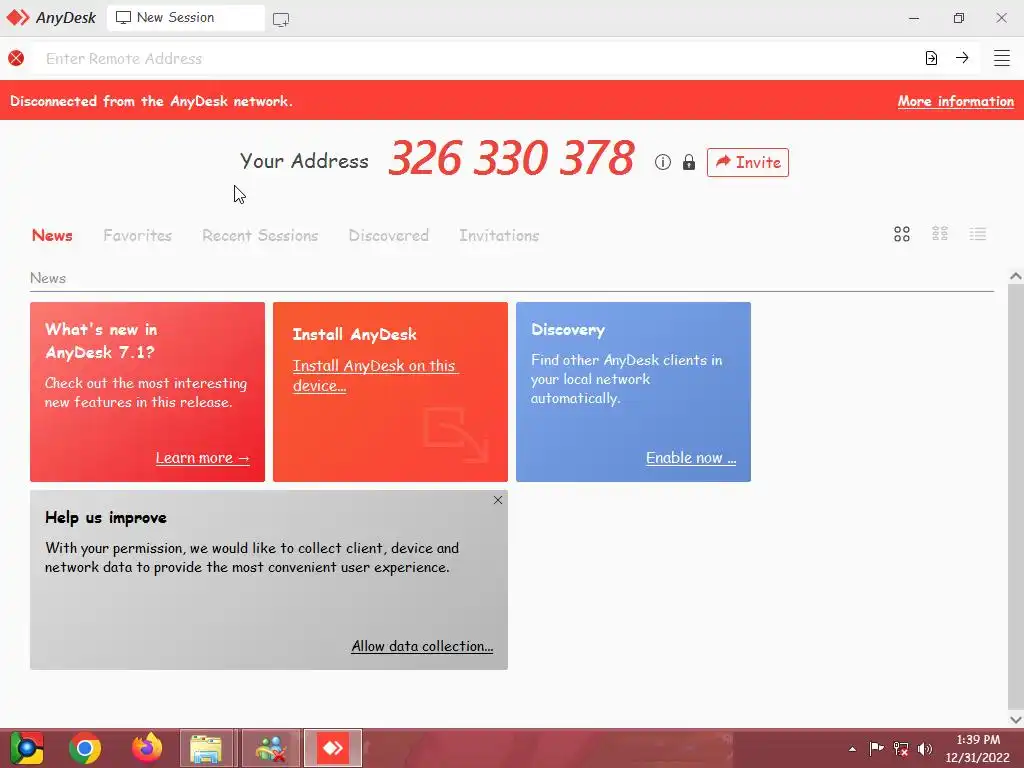Image resolution: width=1024 pixels, height=768 pixels.
Task: Click the red connection status icon
Action: 16,58
